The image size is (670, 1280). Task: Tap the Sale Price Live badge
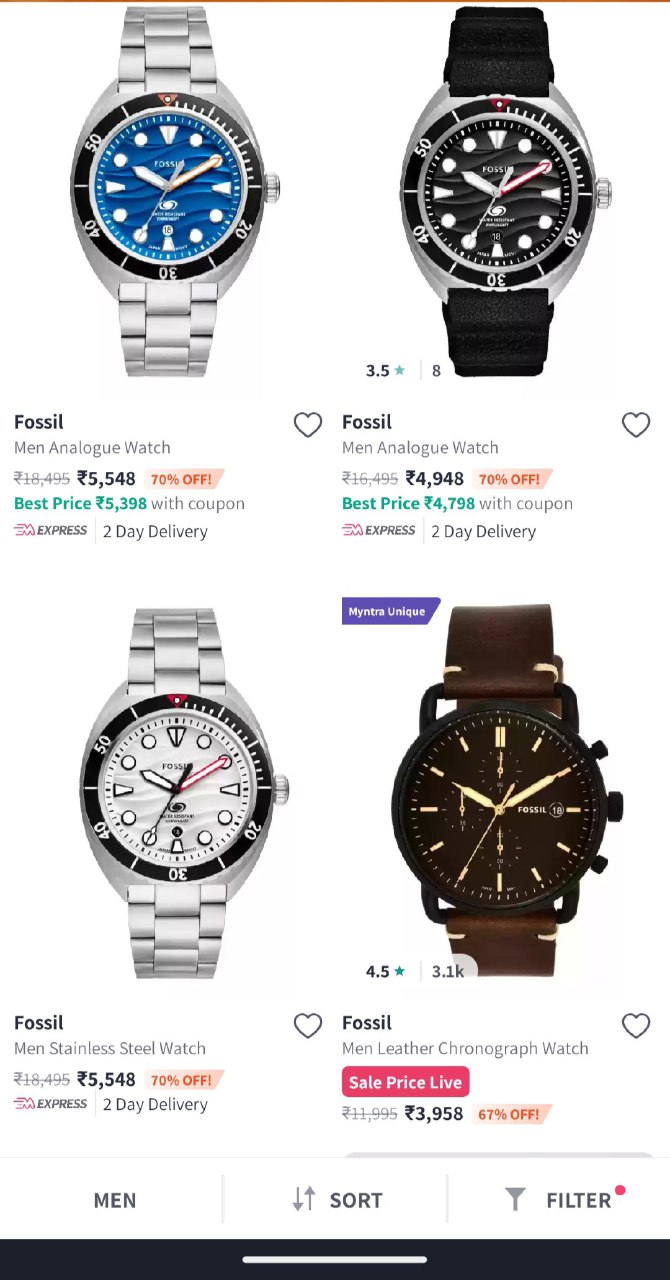click(x=405, y=1081)
